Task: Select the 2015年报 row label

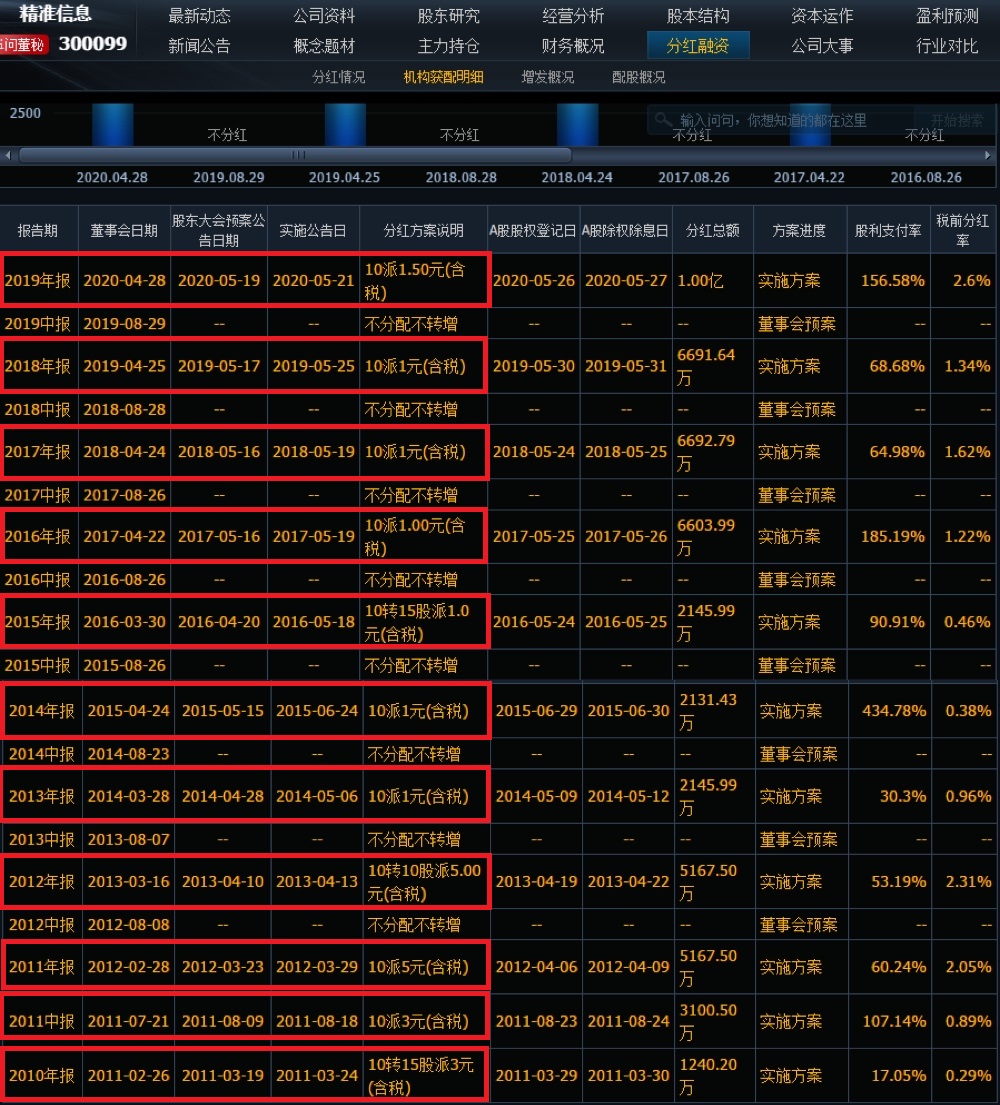Action: [37, 622]
